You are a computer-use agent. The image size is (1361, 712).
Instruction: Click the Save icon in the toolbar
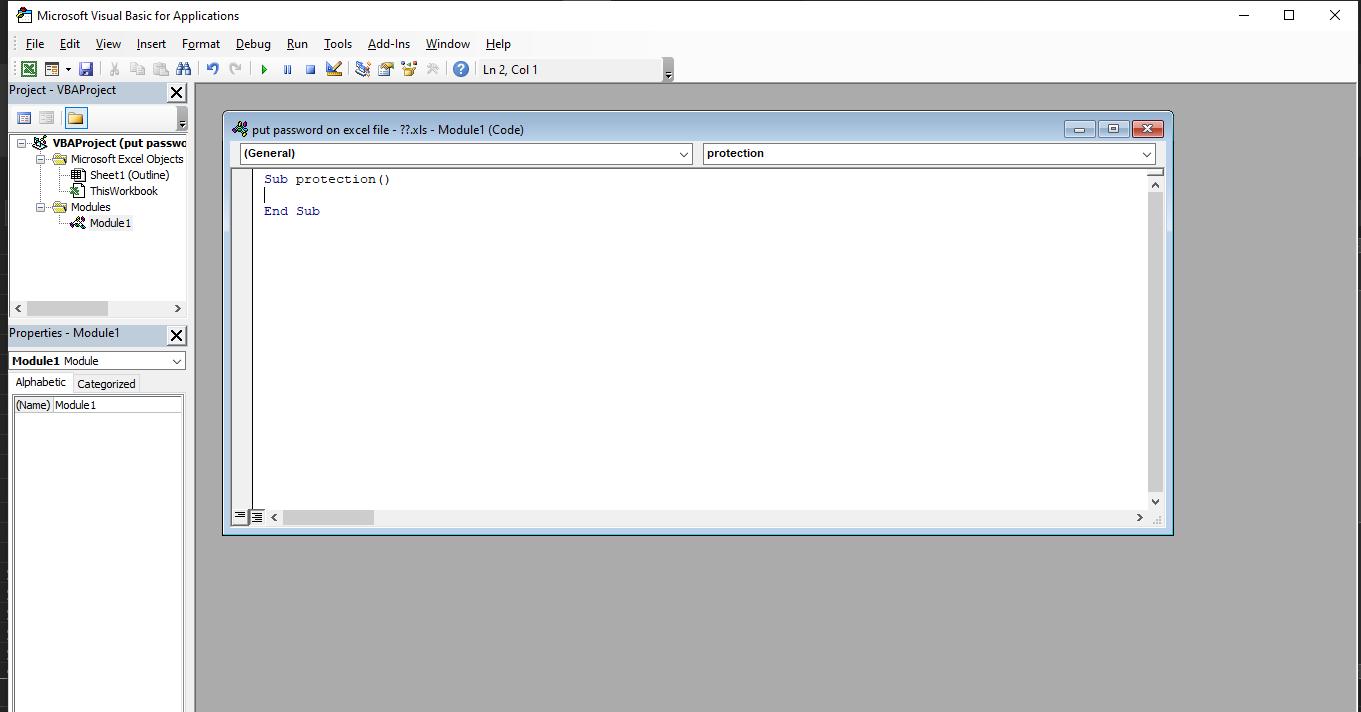[87, 68]
